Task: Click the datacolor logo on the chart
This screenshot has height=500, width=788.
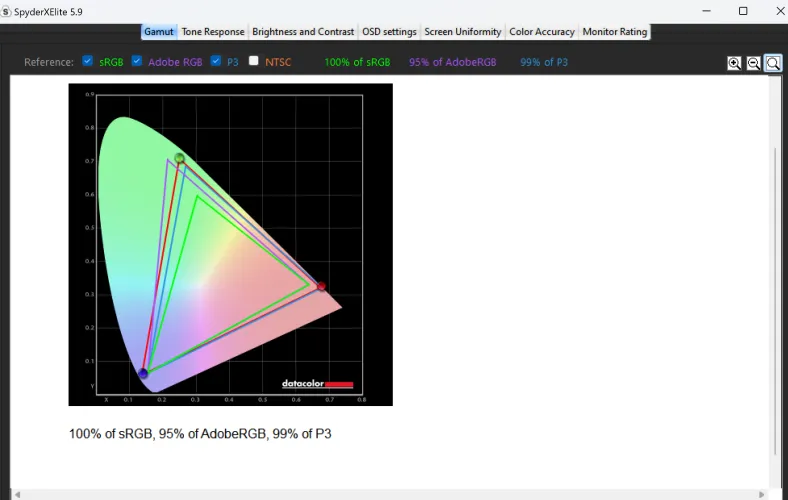Action: coord(317,384)
